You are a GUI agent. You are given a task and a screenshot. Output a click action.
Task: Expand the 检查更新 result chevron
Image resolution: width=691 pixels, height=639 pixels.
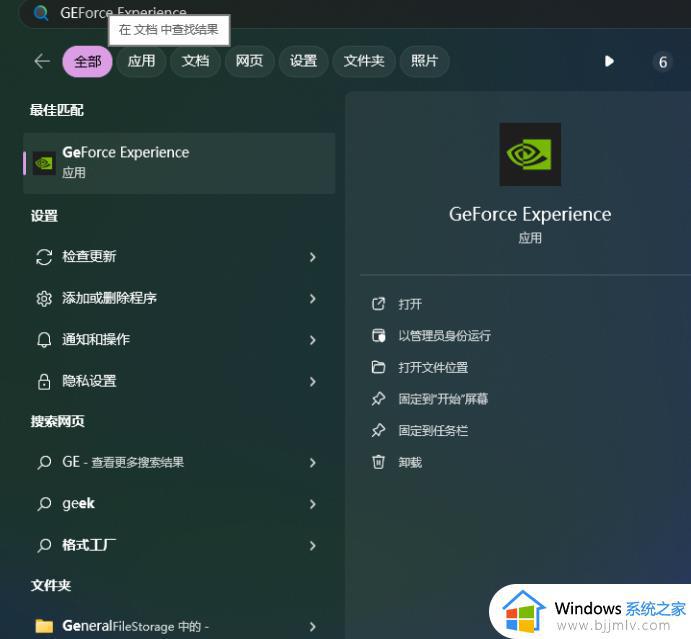point(312,257)
